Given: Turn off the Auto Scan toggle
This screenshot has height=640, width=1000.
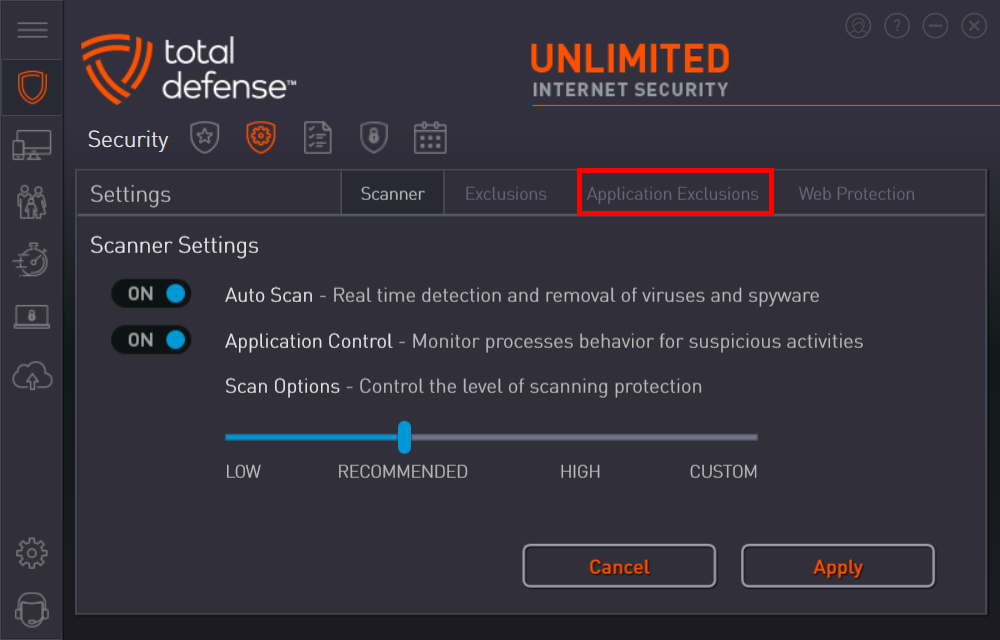Looking at the screenshot, I should (x=152, y=294).
